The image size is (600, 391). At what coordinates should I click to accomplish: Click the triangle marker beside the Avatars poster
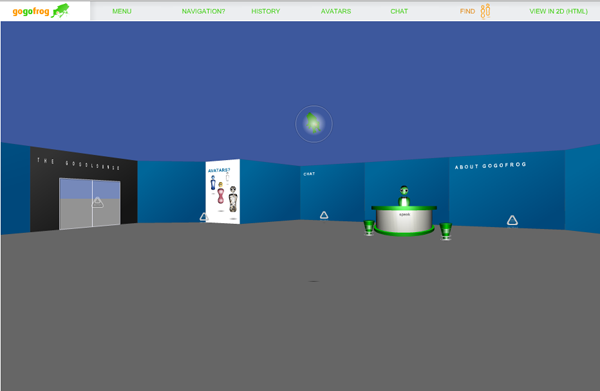pyautogui.click(x=203, y=217)
